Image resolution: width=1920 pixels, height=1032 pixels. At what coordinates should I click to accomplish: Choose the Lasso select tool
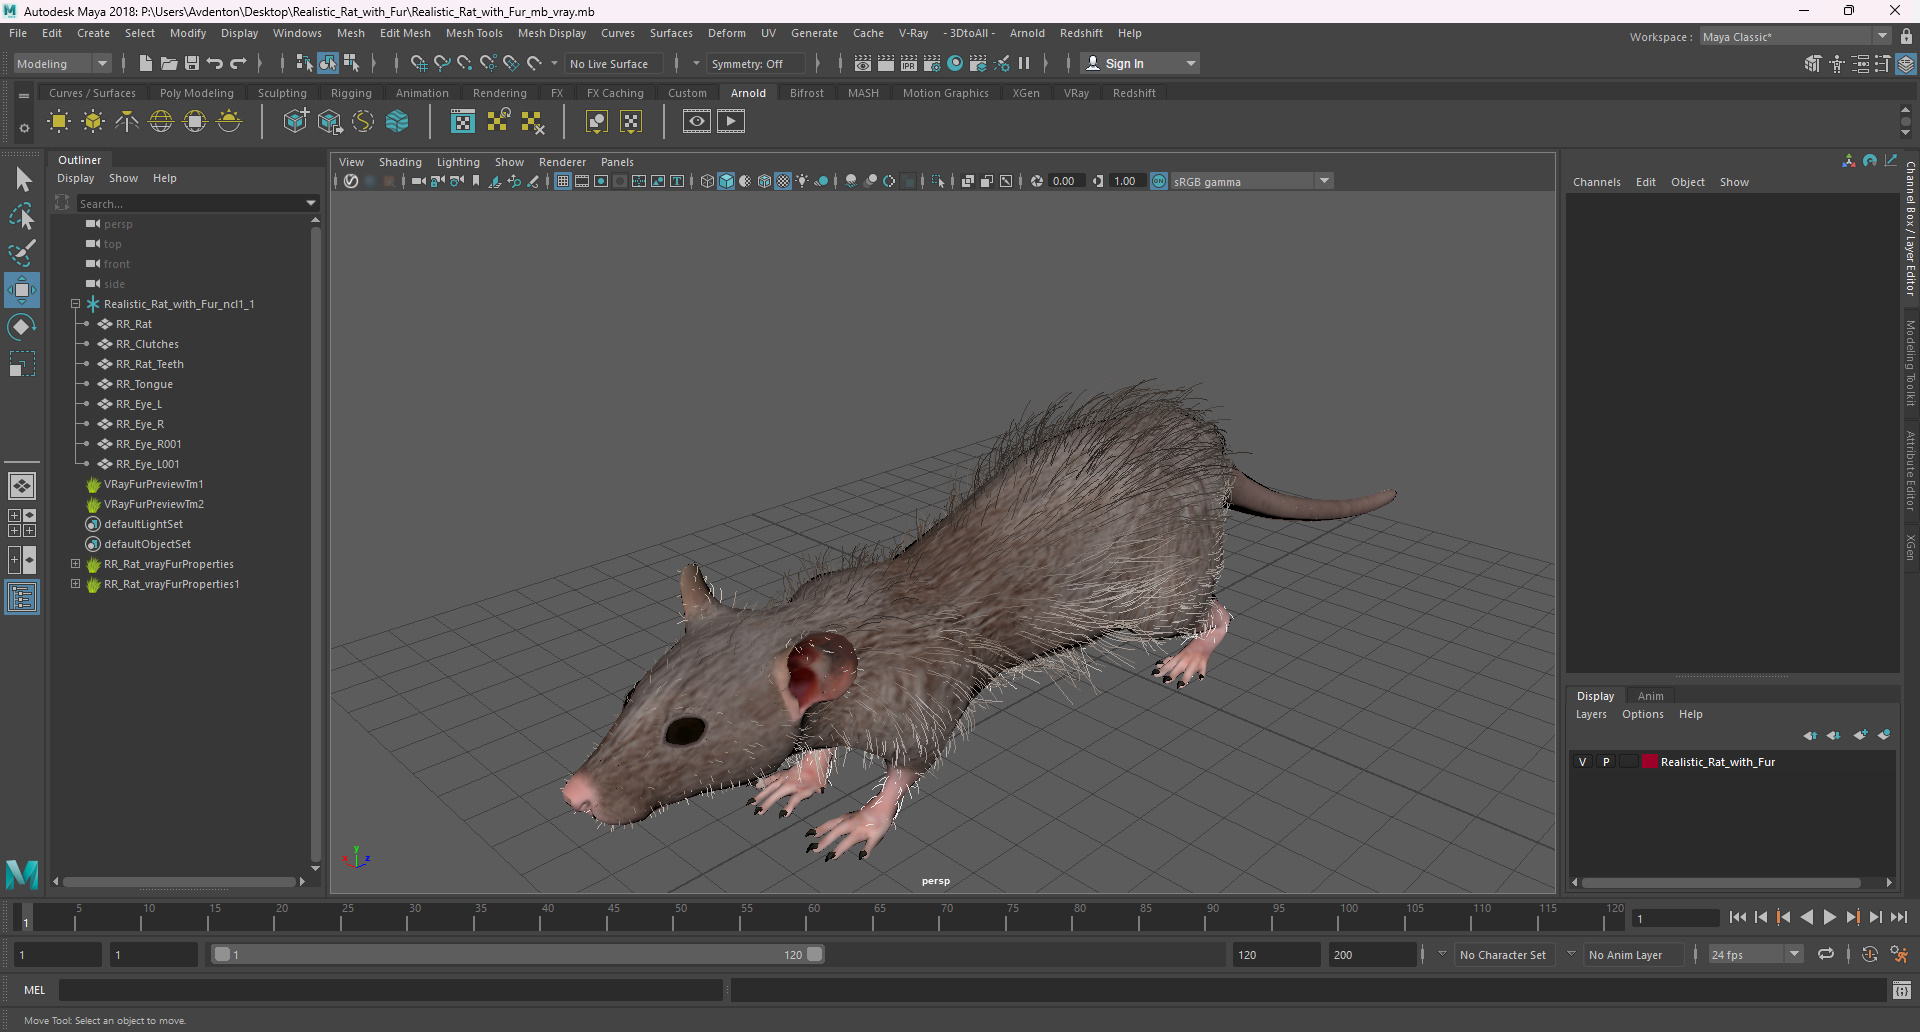click(21, 216)
